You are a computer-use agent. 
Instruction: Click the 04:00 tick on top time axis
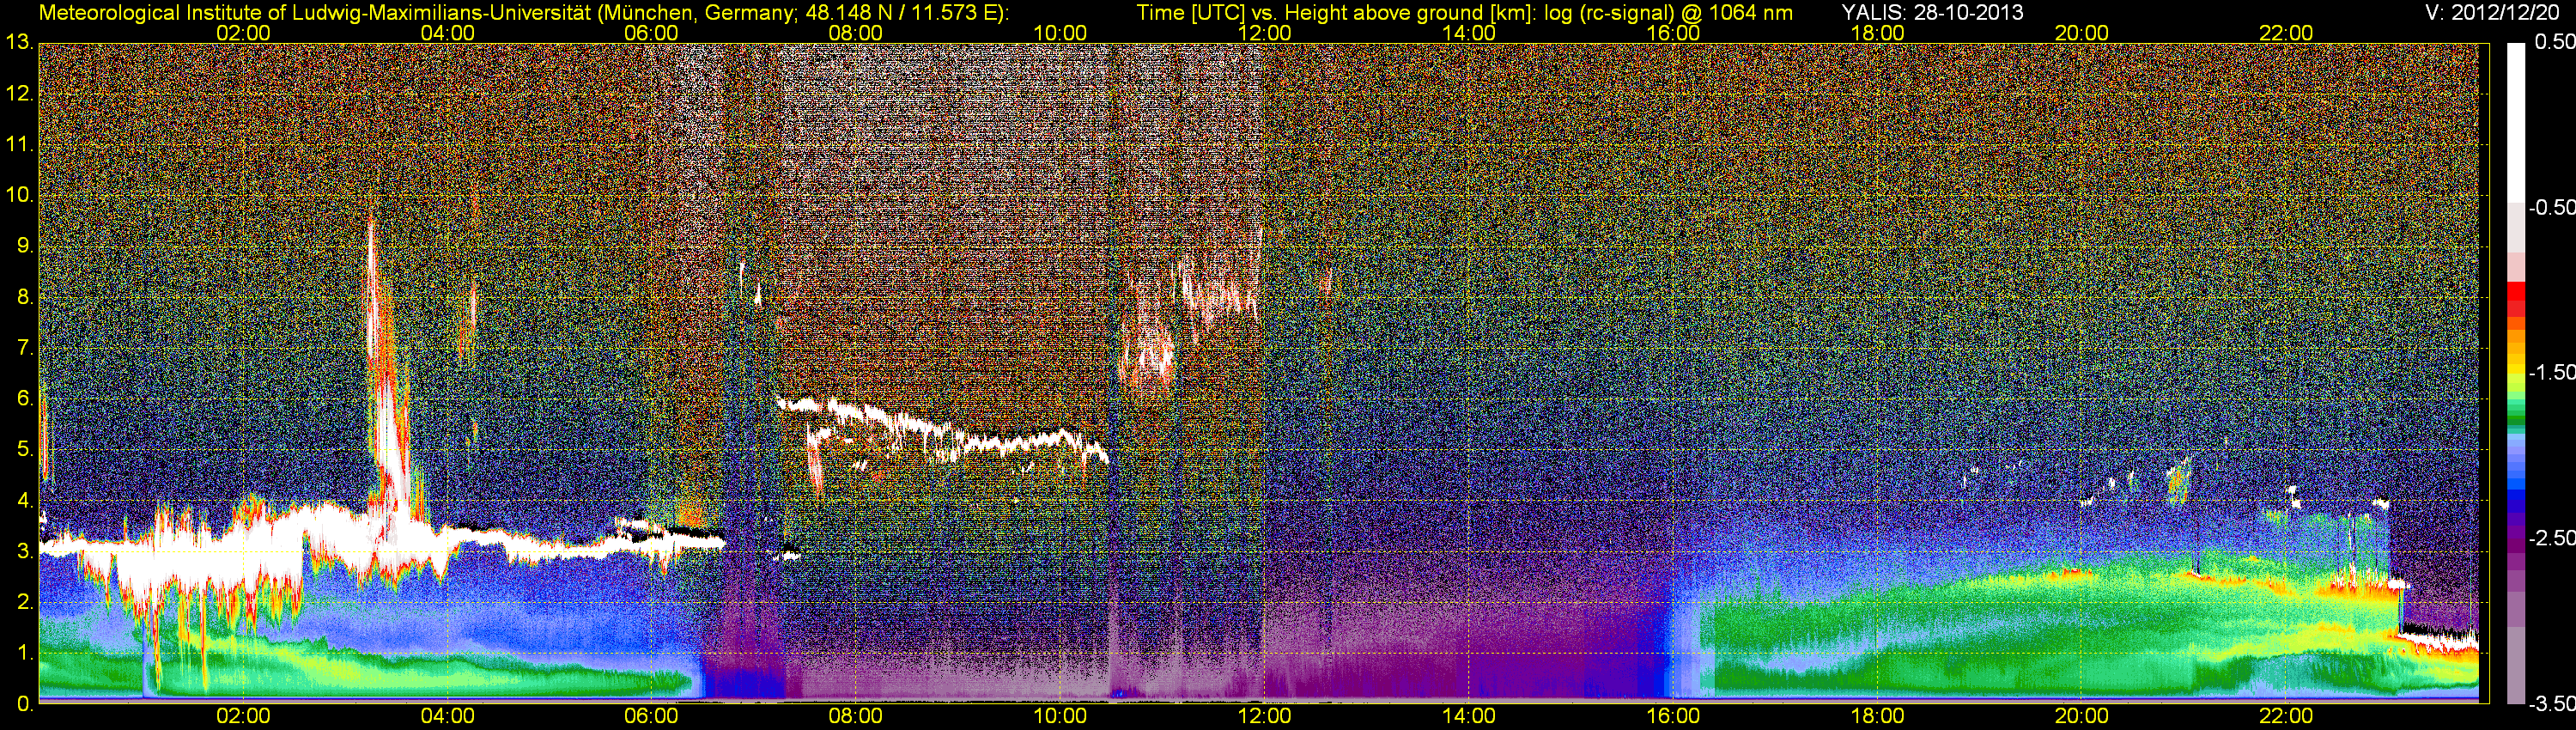pyautogui.click(x=447, y=33)
